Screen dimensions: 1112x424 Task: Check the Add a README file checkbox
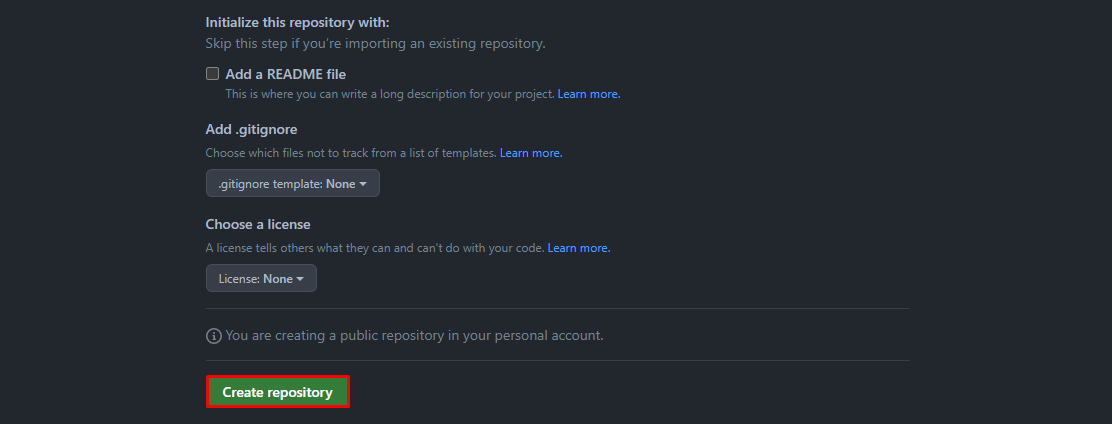(x=212, y=74)
